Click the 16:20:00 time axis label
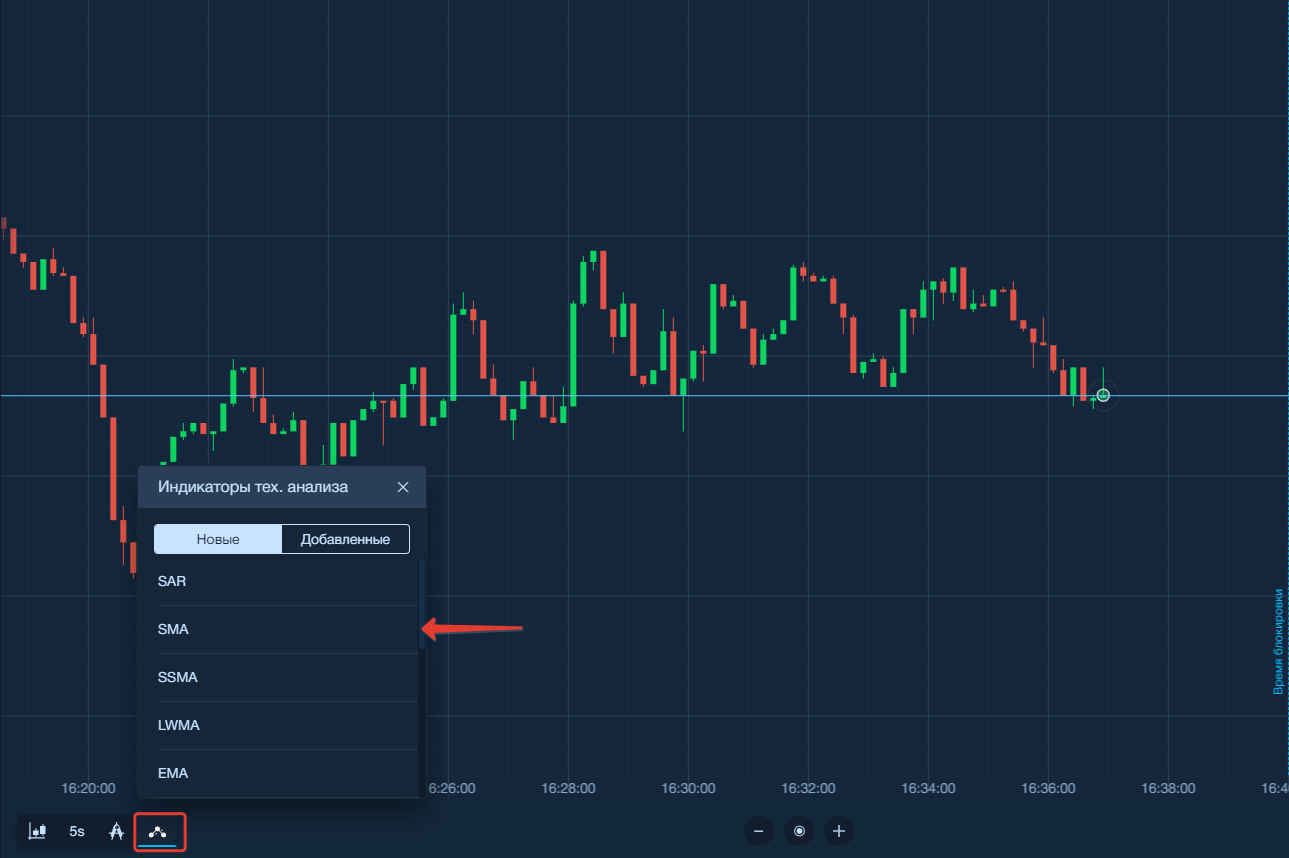Viewport: 1289px width, 858px height. (x=88, y=788)
